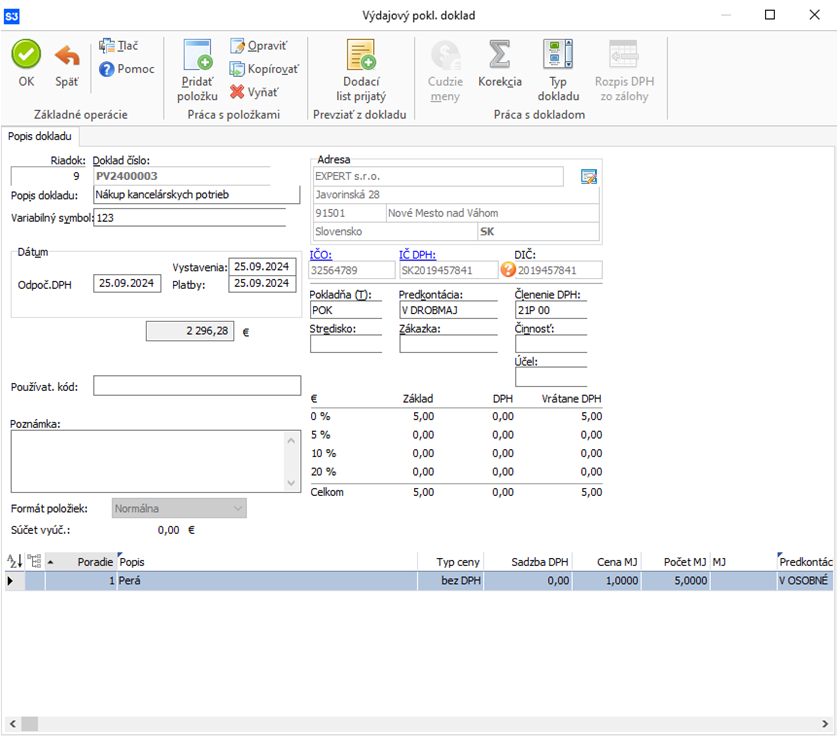
Task: Click Vyňať to remove item
Action: click(254, 92)
